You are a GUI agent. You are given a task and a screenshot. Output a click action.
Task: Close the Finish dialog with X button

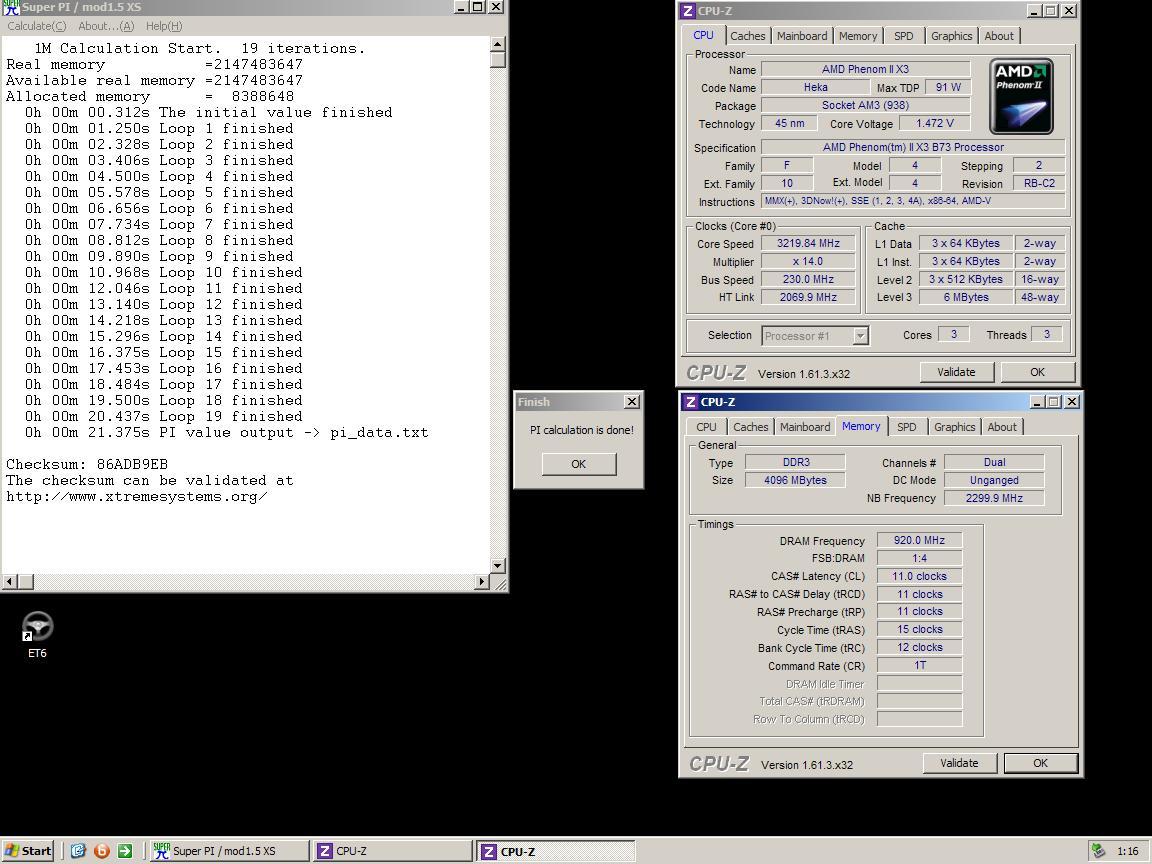pyautogui.click(x=632, y=402)
